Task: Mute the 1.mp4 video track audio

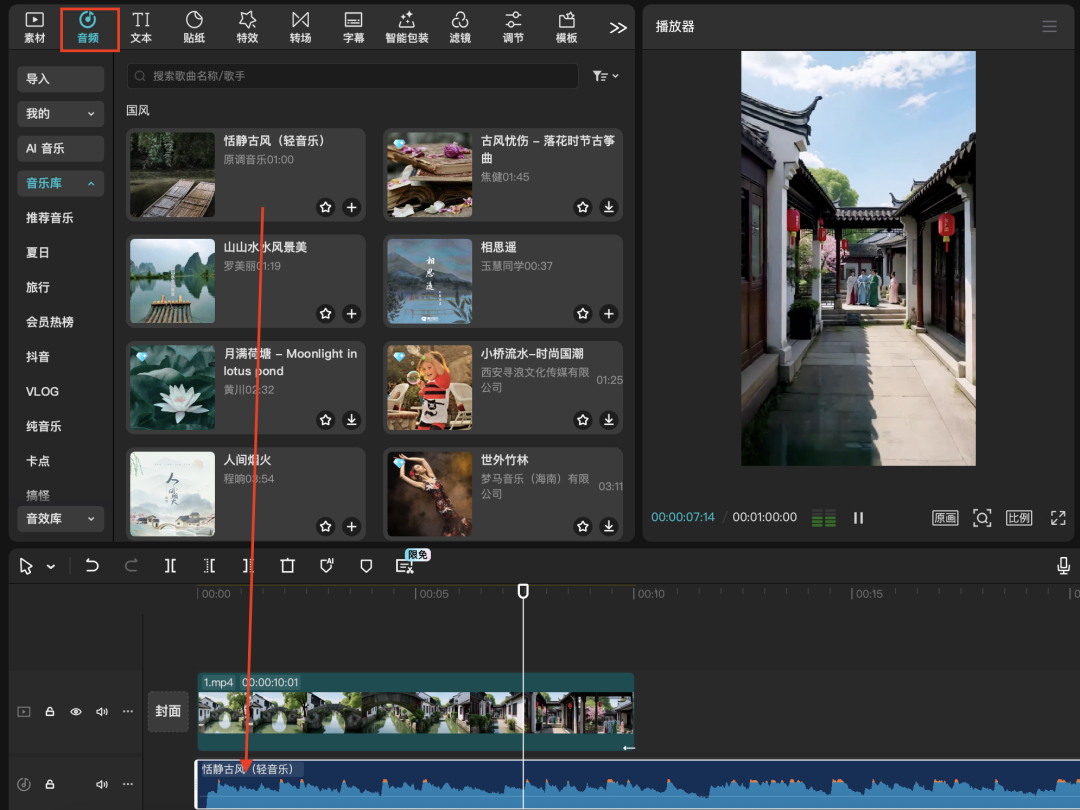Action: (x=102, y=712)
